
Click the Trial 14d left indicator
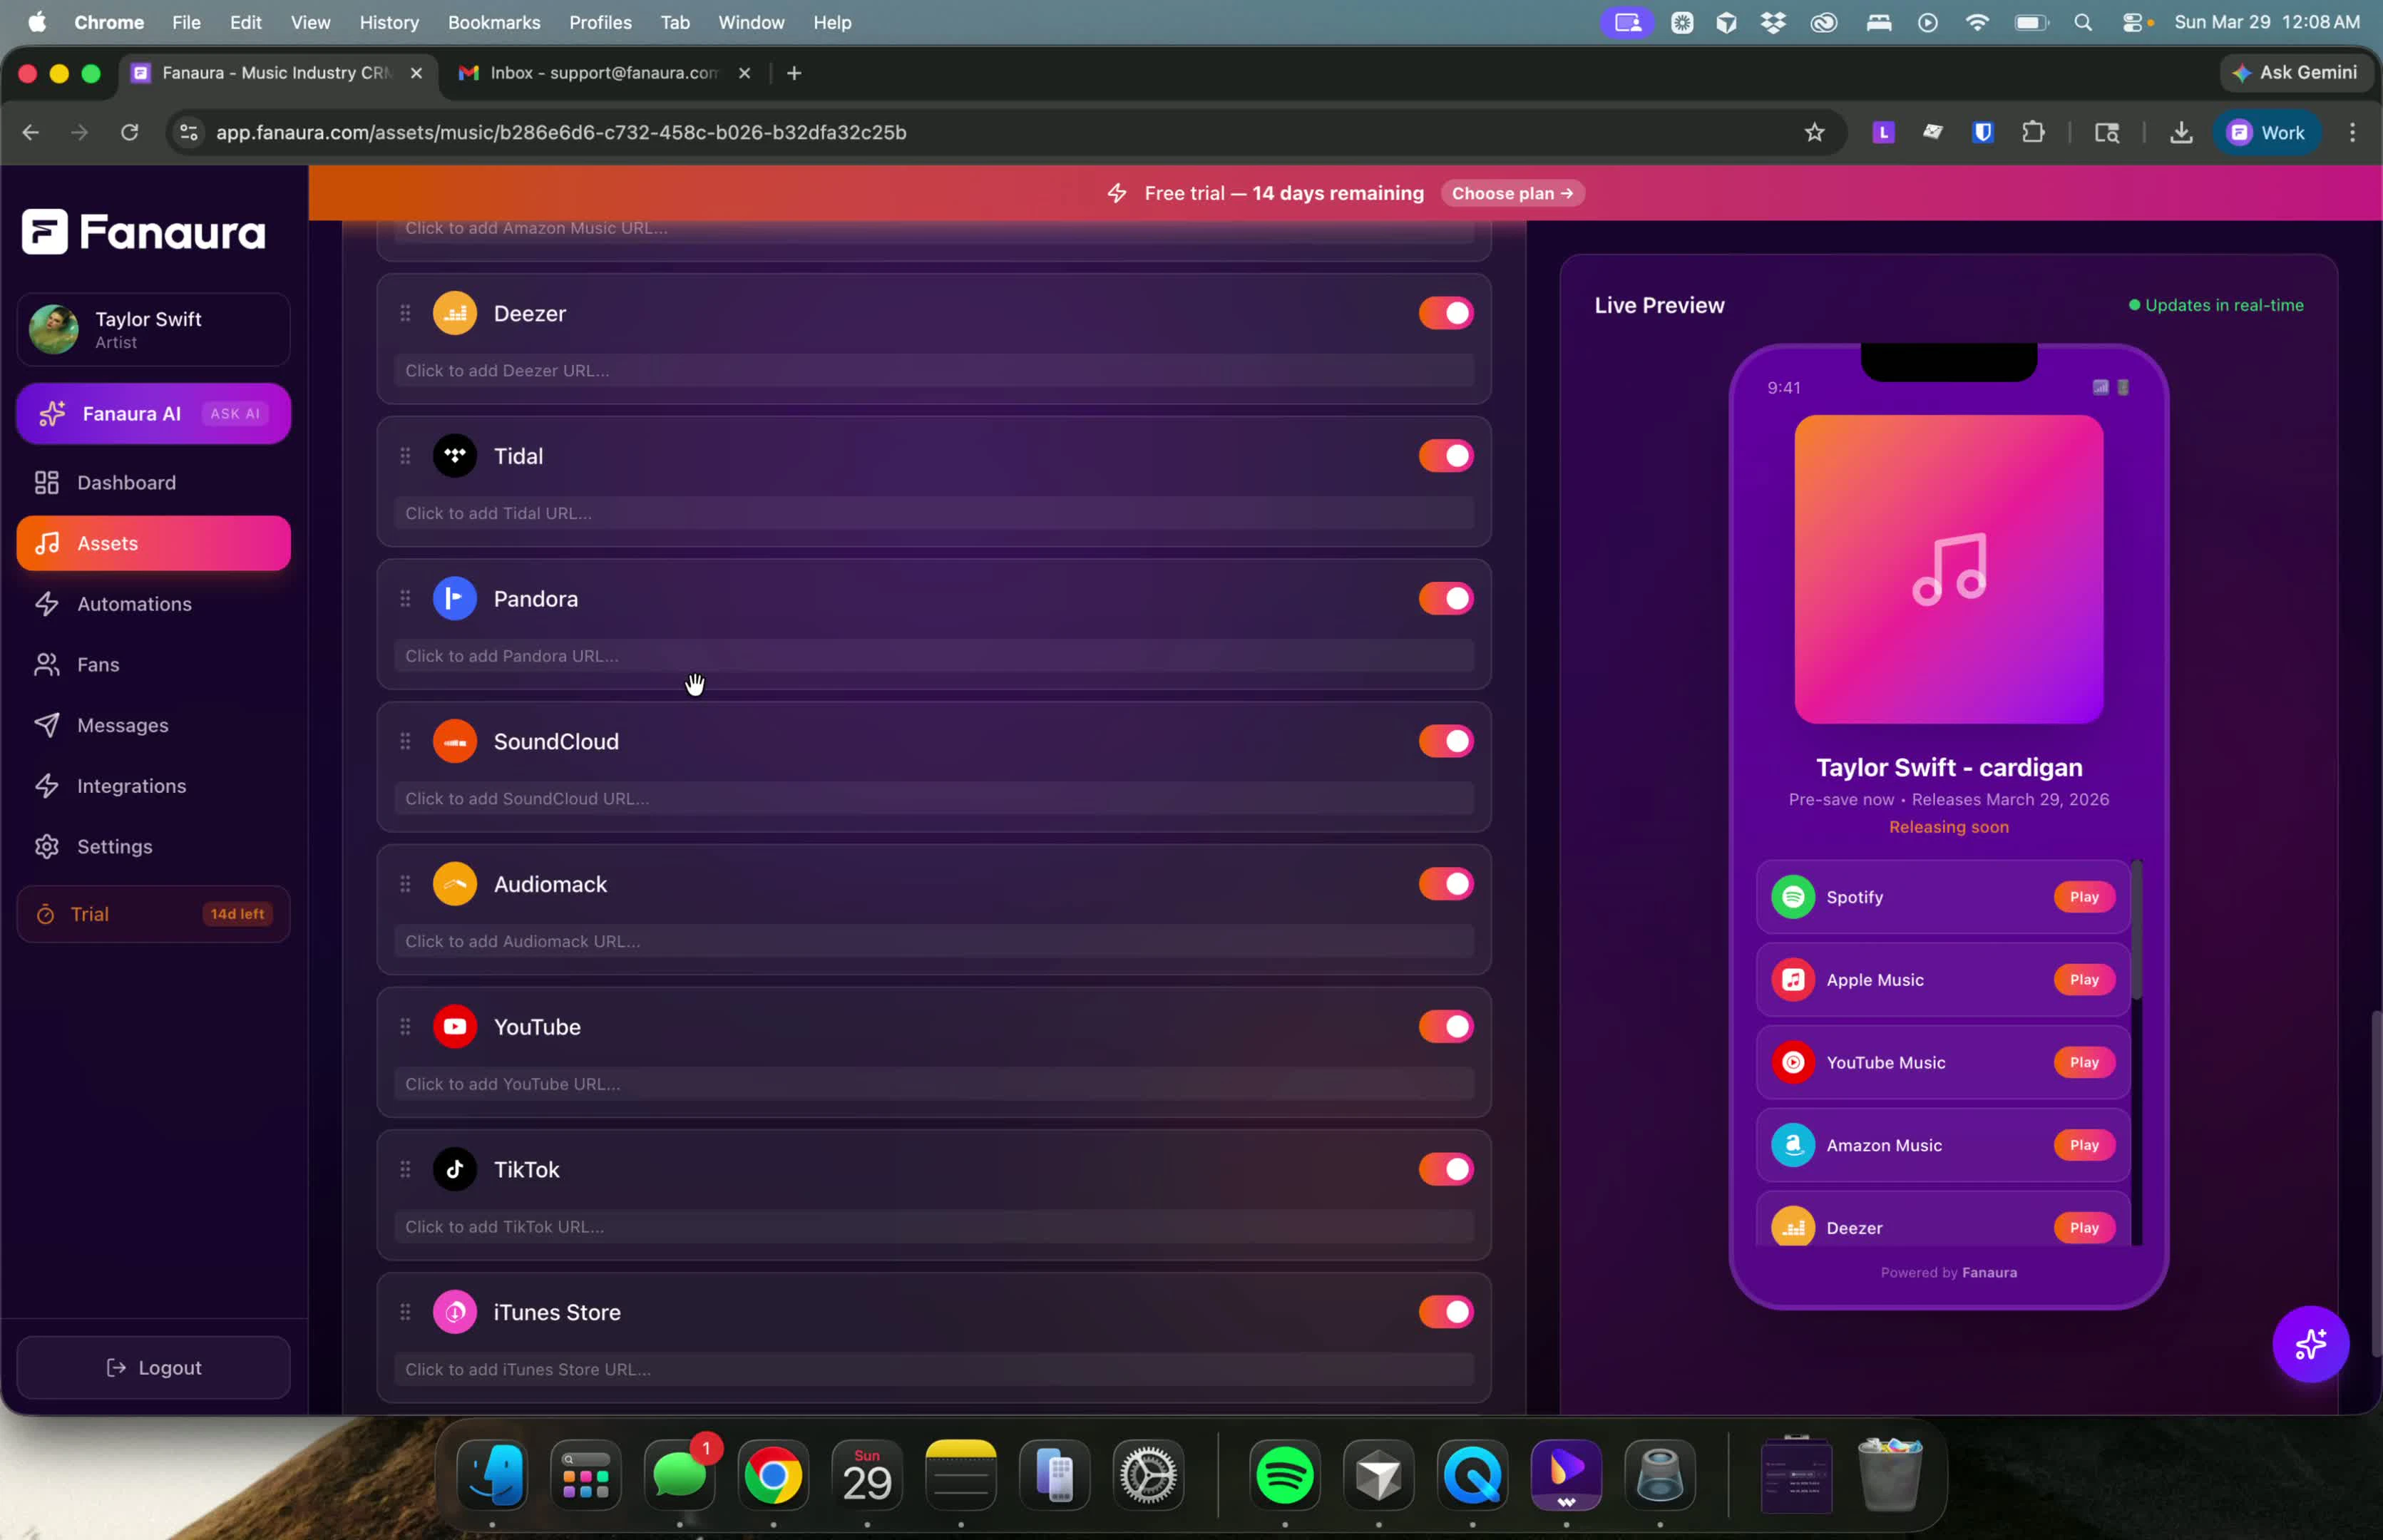click(x=153, y=914)
